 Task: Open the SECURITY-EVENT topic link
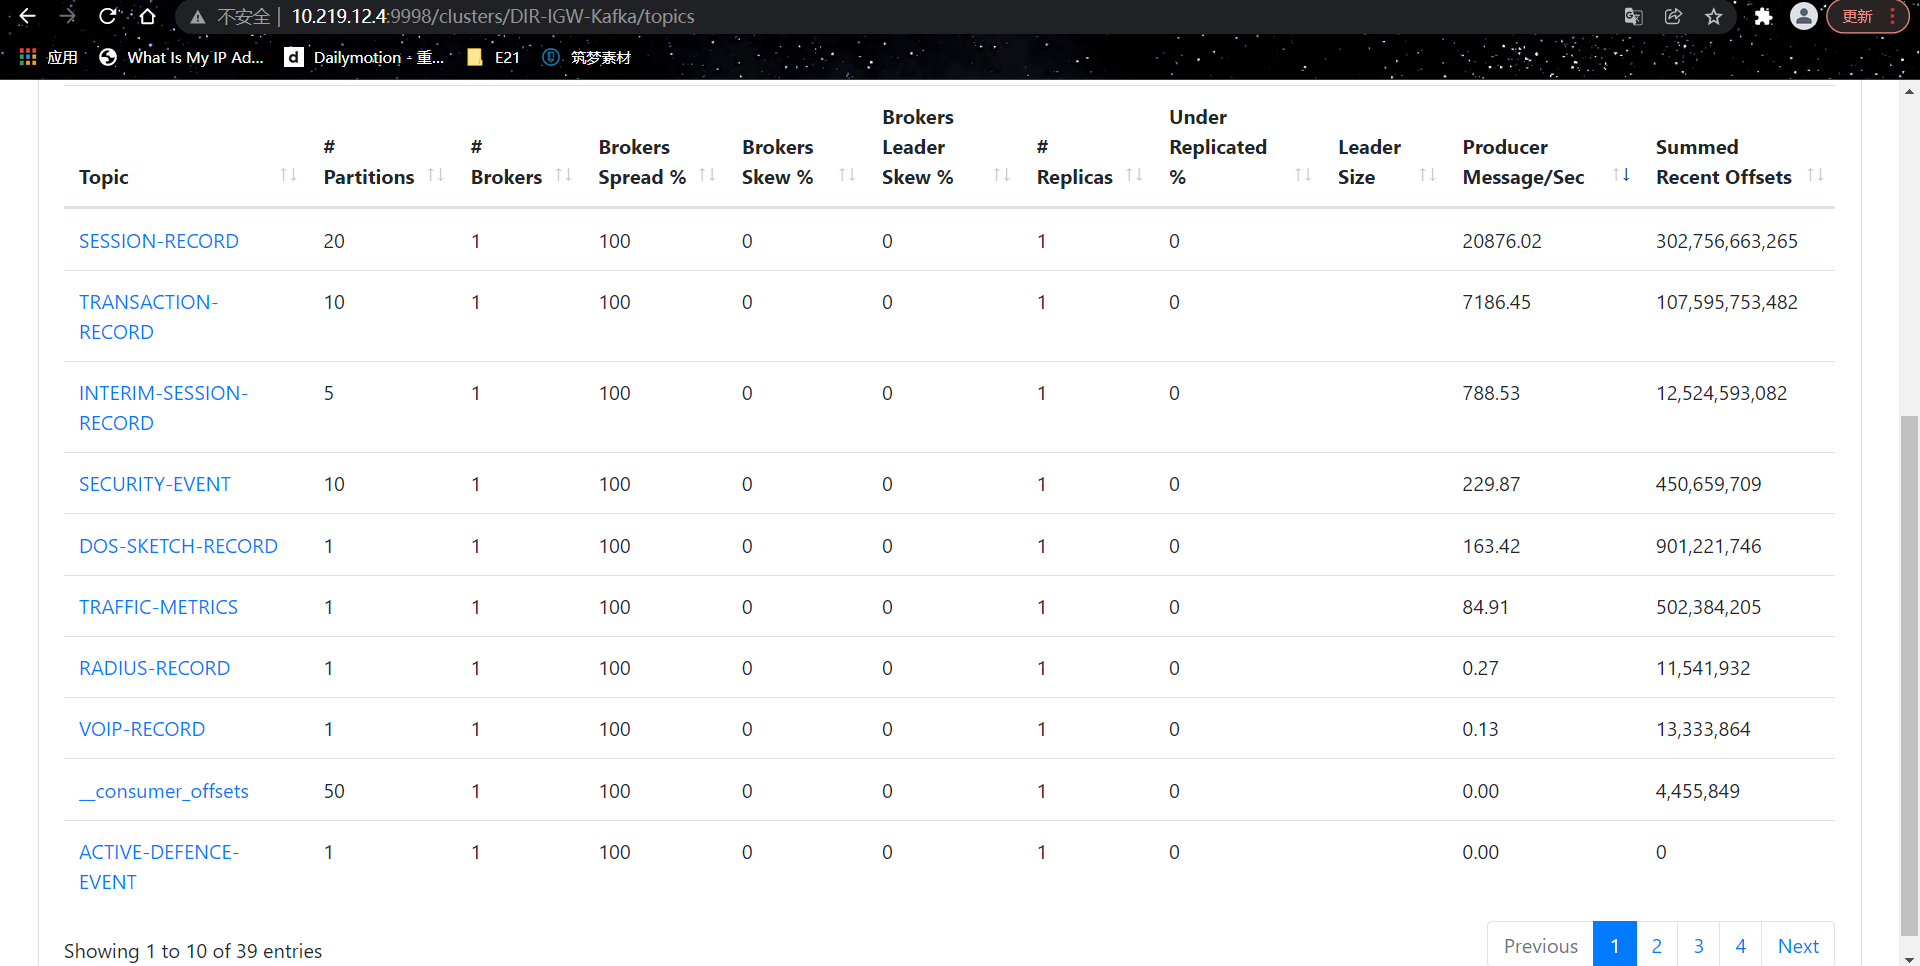point(155,484)
